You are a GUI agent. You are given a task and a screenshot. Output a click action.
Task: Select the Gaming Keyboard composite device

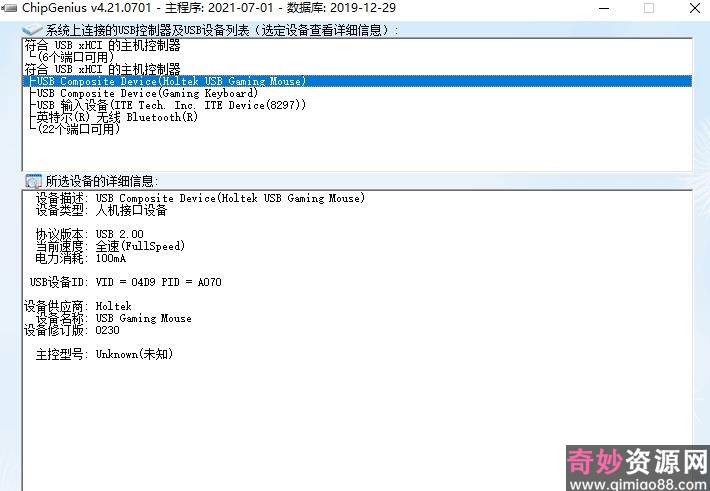(147, 93)
